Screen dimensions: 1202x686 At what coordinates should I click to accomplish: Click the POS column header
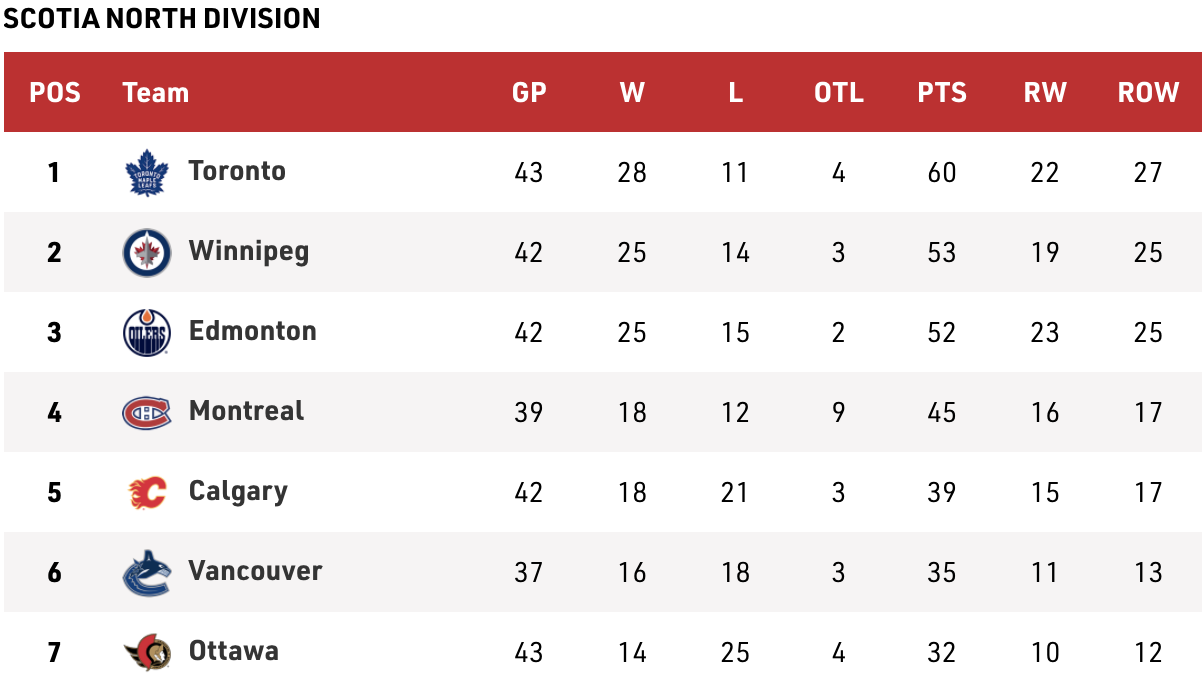[x=55, y=93]
